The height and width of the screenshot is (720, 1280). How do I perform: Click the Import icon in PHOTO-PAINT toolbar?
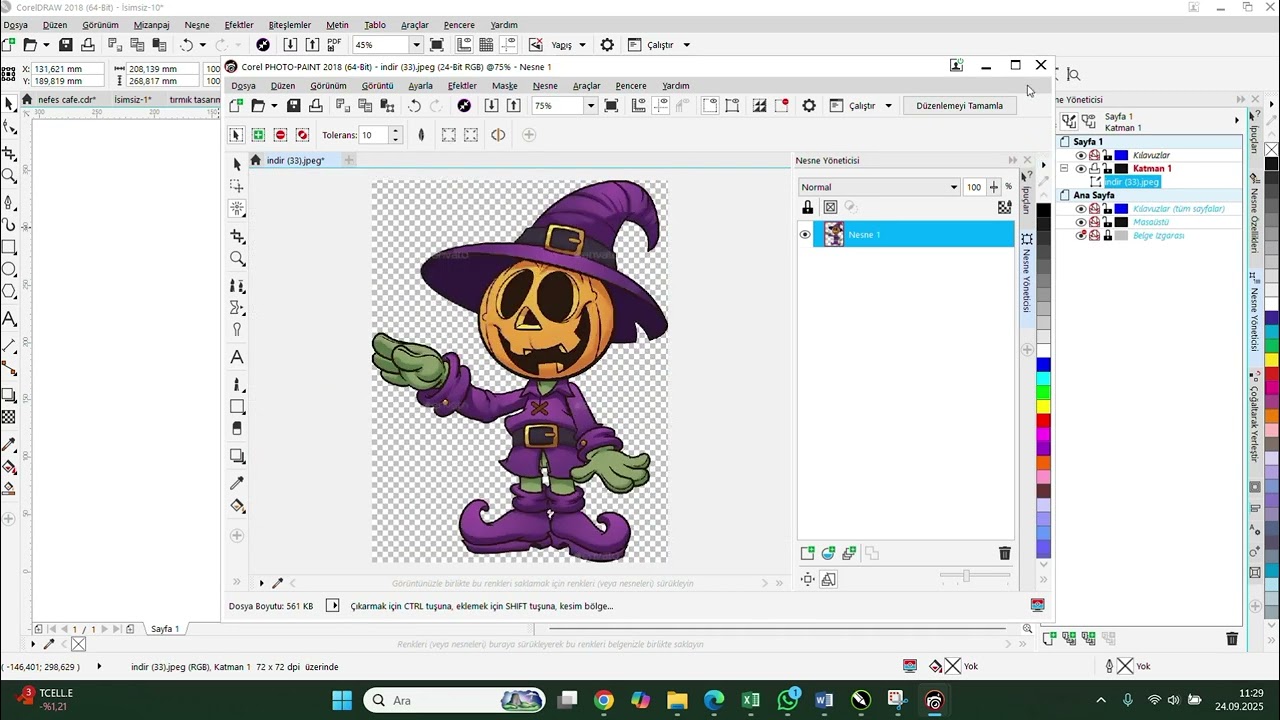pos(491,106)
